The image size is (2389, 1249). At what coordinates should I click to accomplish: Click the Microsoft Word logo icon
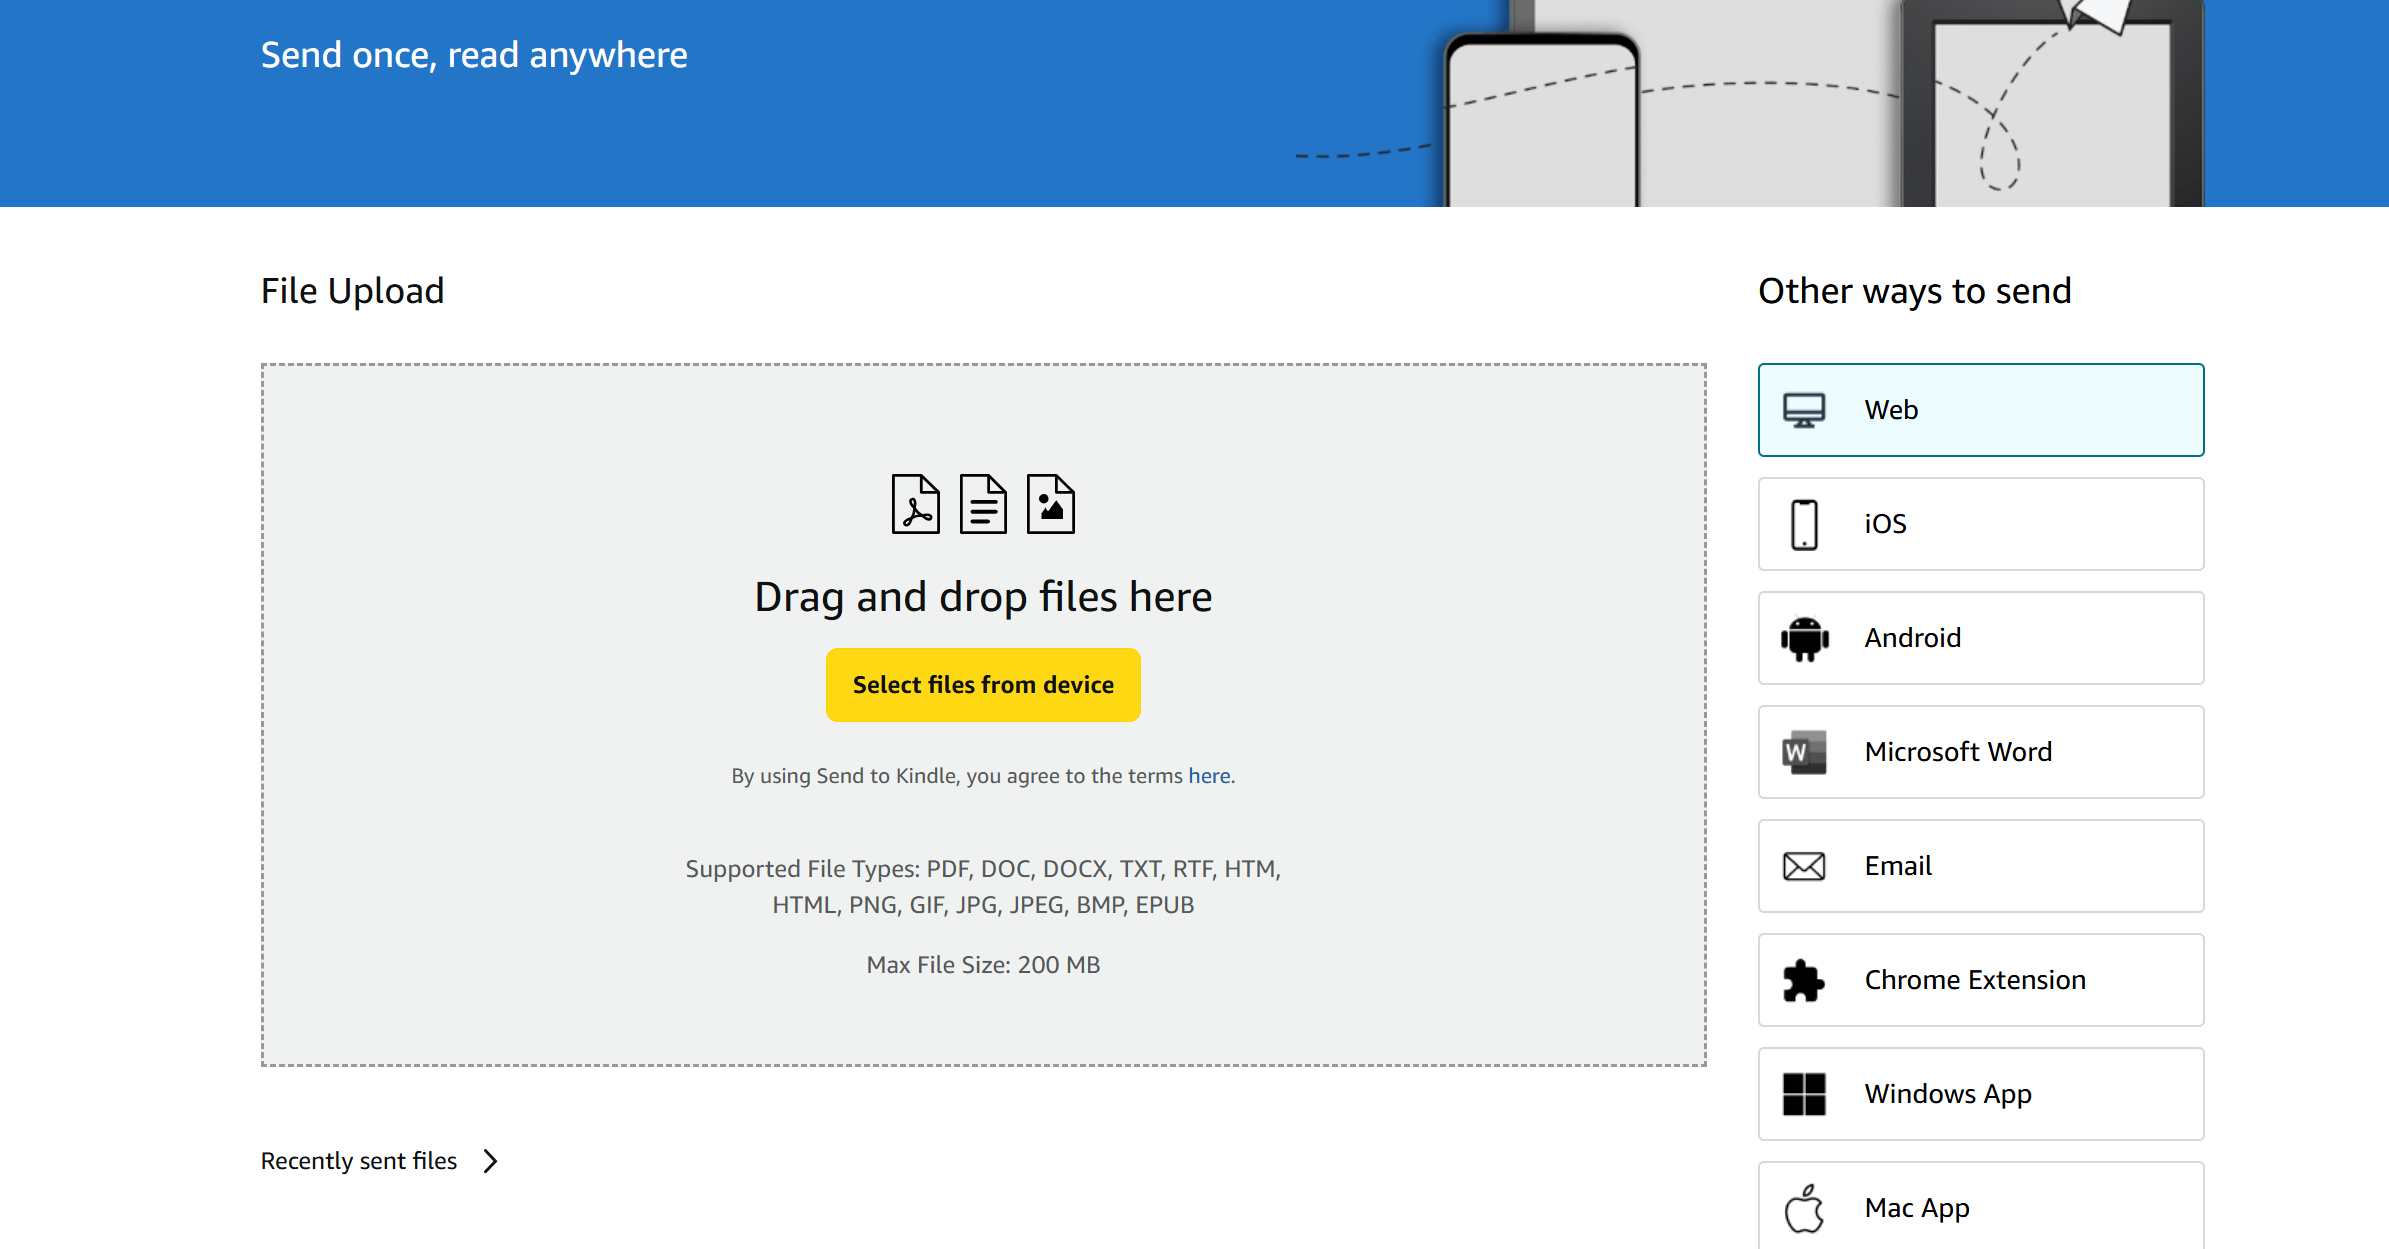click(1804, 752)
